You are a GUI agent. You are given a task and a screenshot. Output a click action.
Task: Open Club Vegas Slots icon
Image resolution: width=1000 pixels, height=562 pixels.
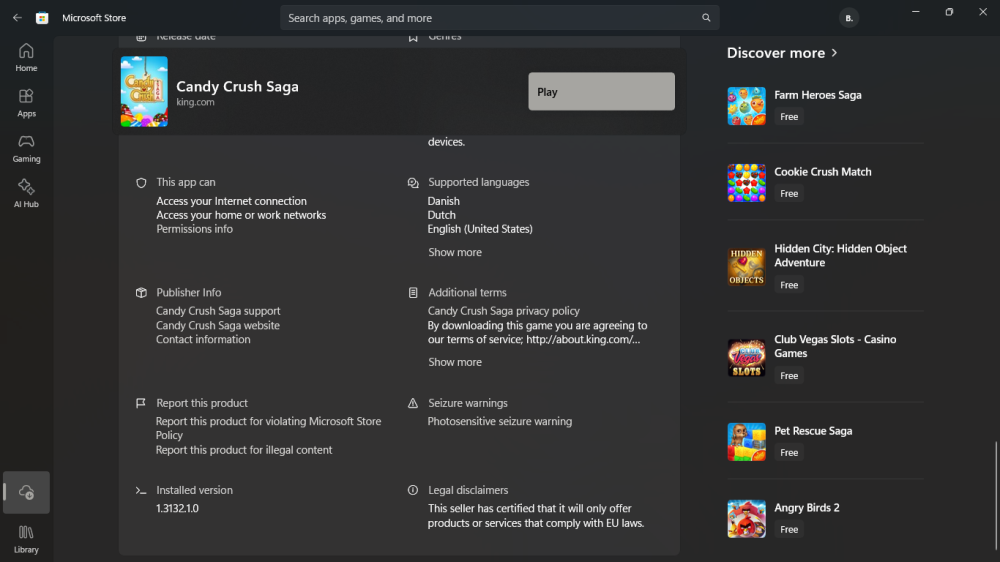[x=746, y=357]
